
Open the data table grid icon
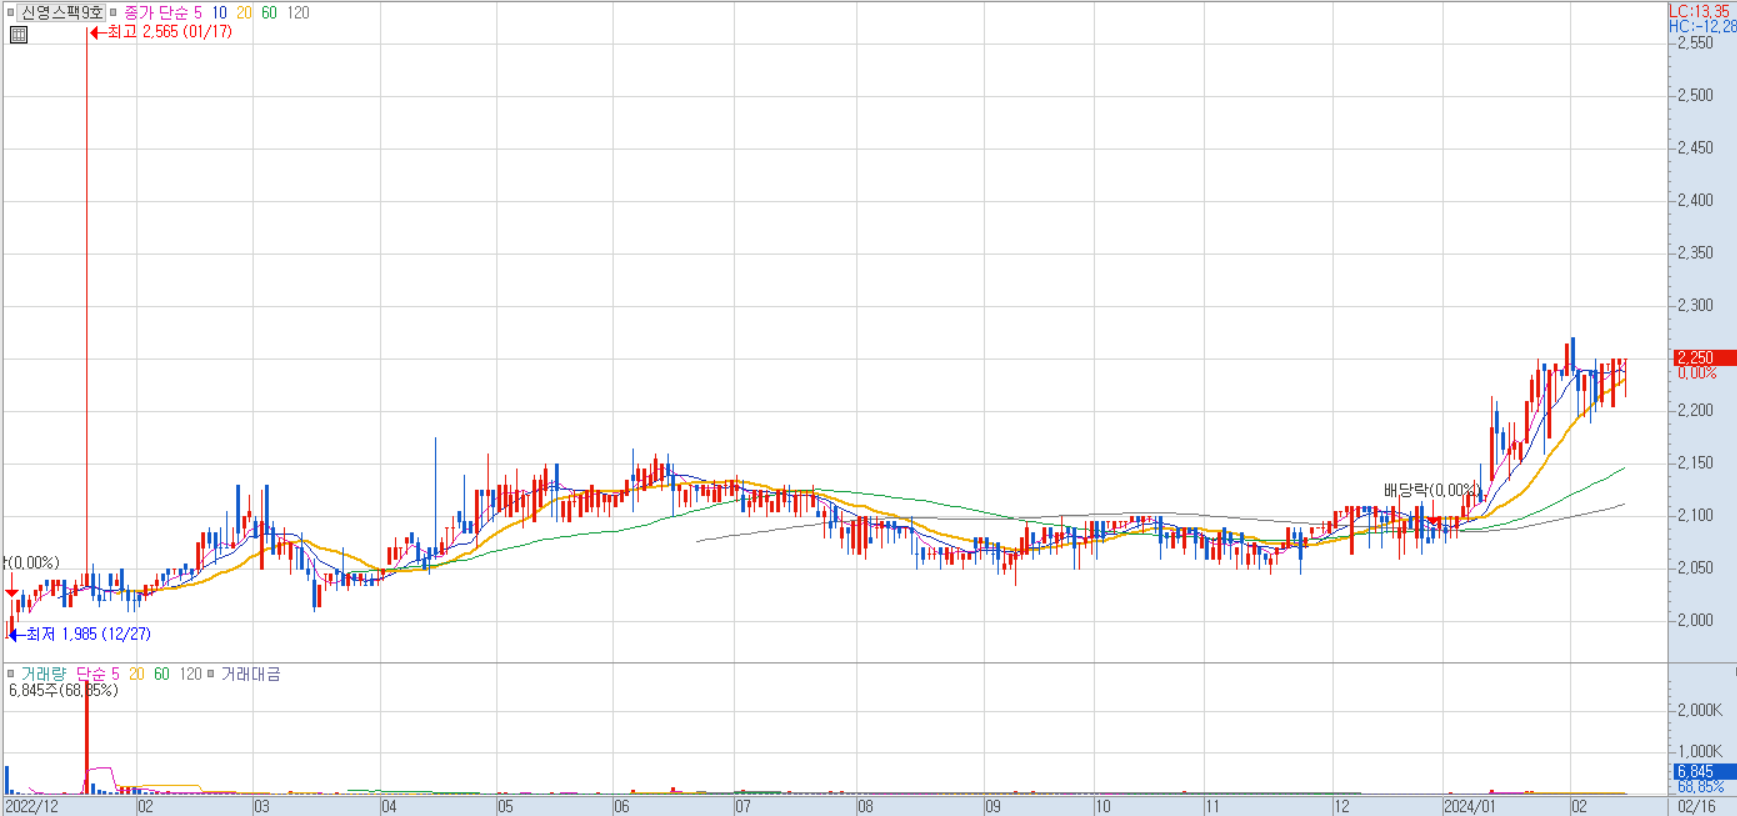pyautogui.click(x=18, y=35)
